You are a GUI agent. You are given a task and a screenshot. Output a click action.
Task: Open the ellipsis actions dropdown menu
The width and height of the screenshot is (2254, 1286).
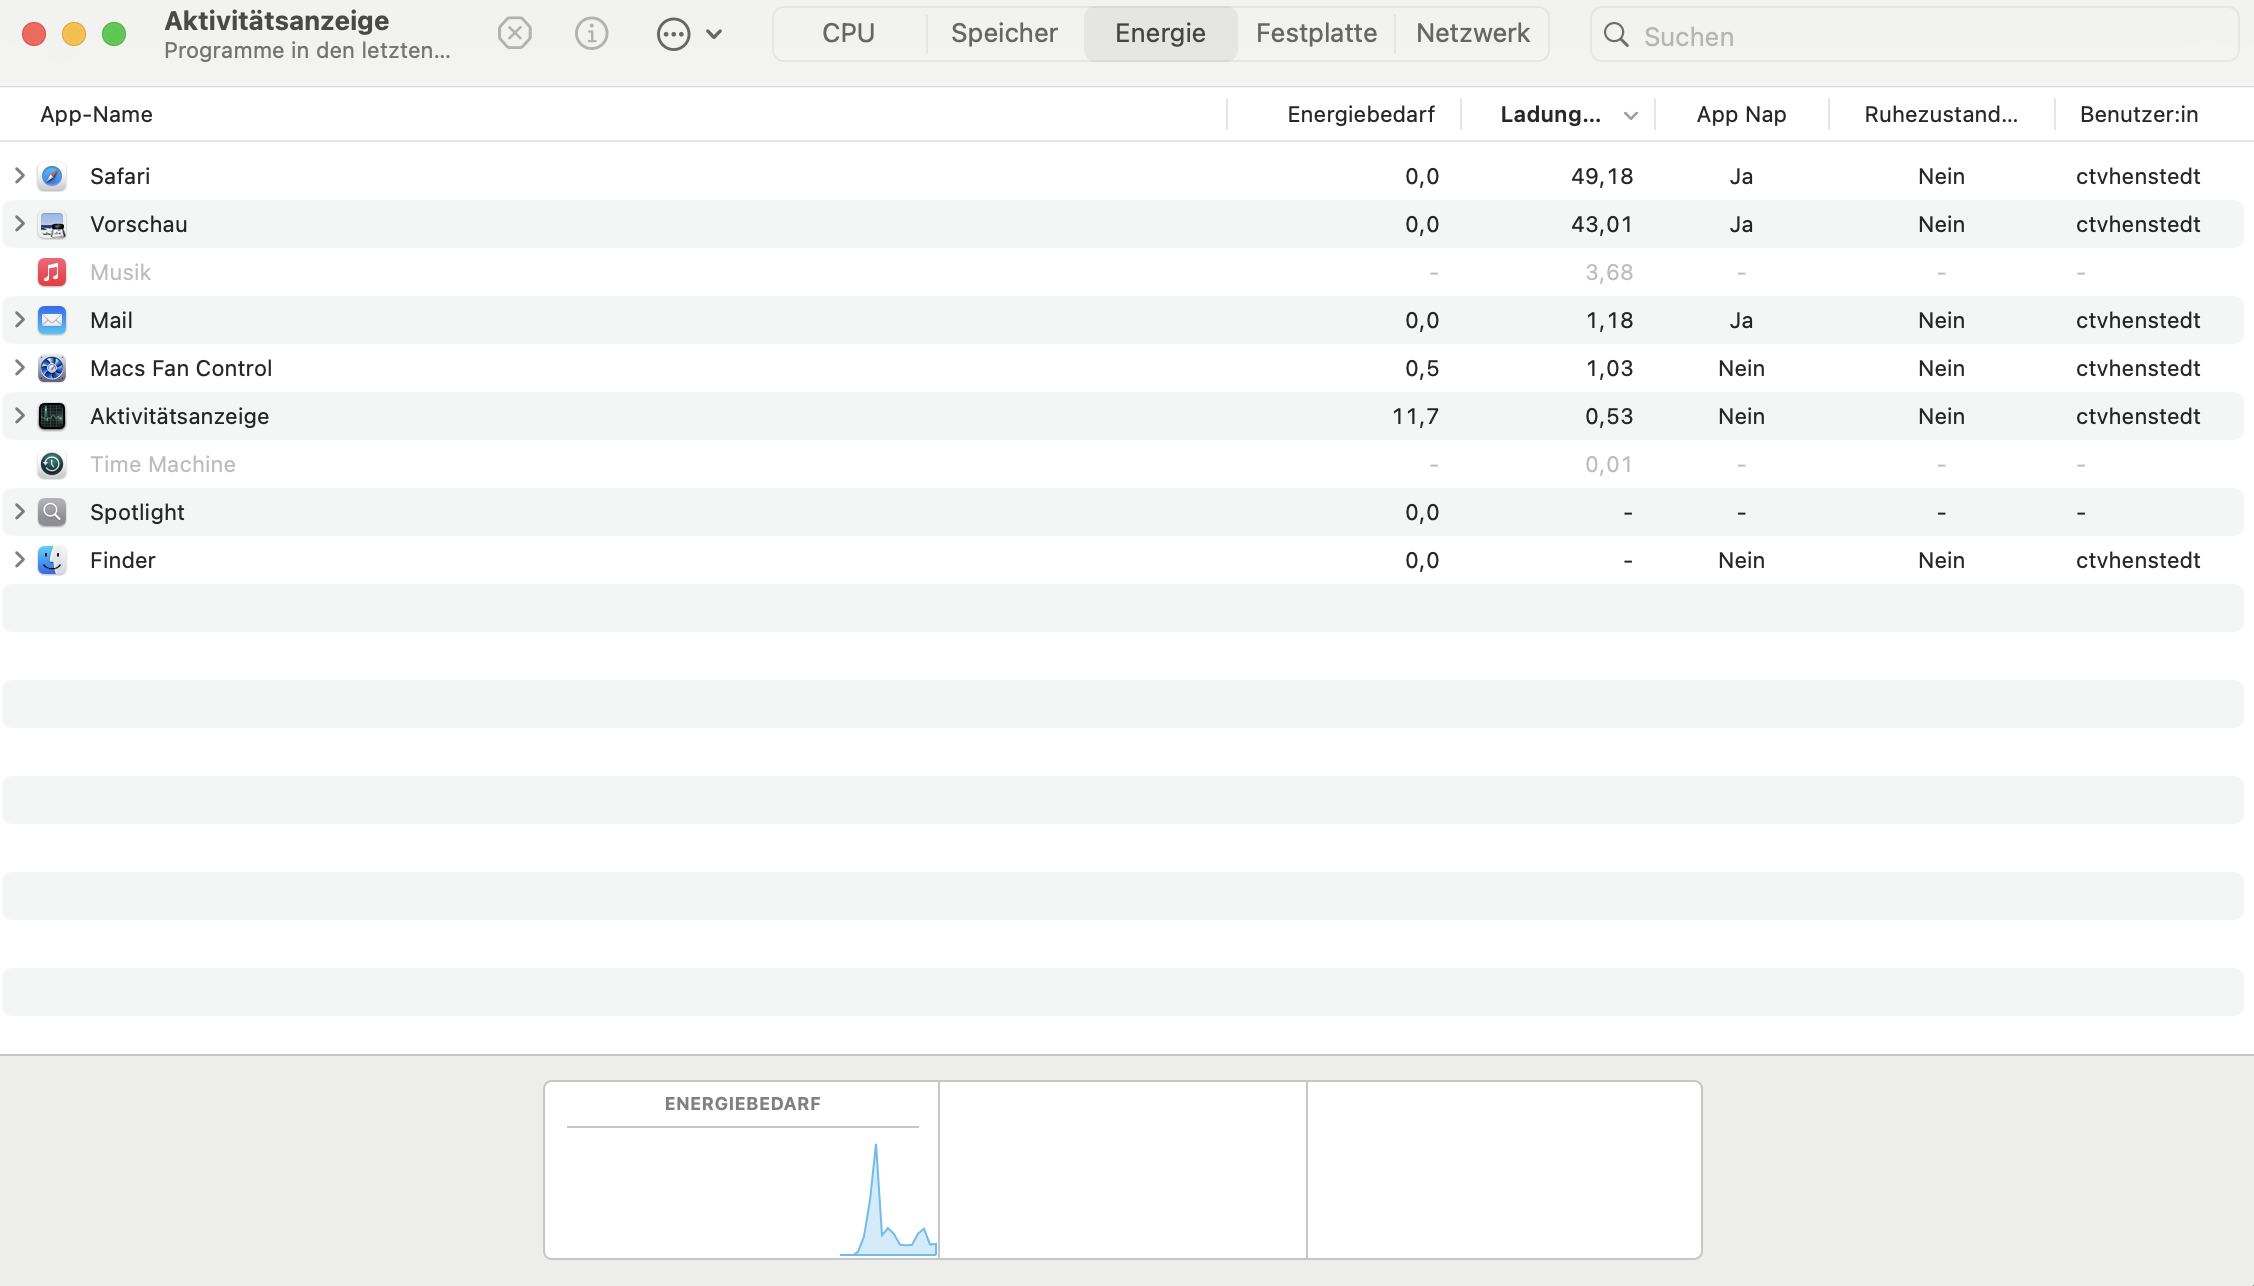point(688,34)
